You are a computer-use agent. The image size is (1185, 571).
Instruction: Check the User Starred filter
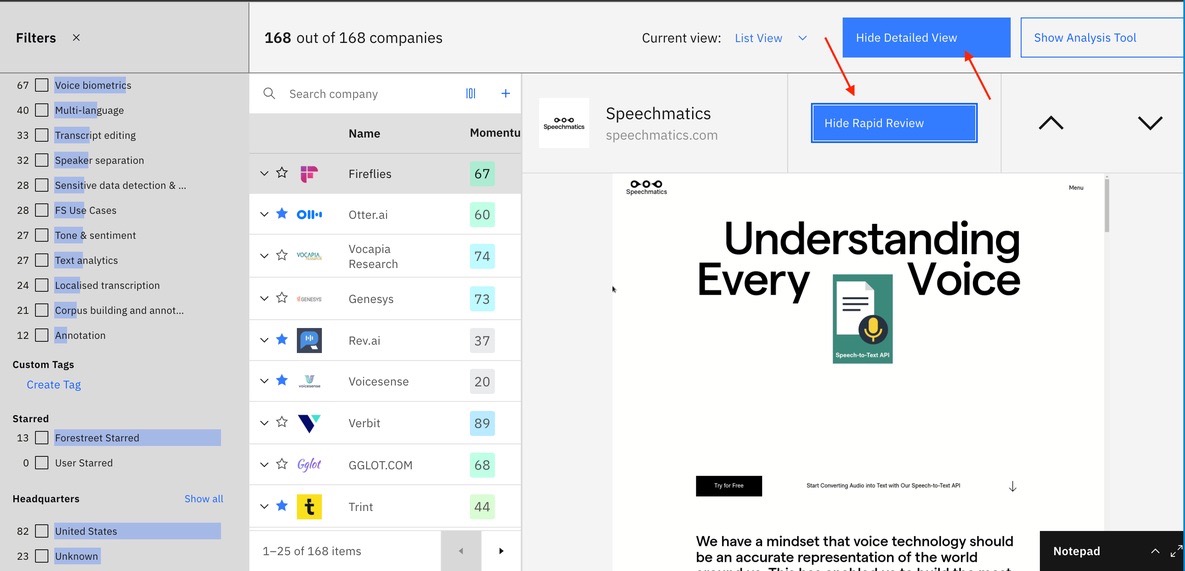tap(42, 462)
